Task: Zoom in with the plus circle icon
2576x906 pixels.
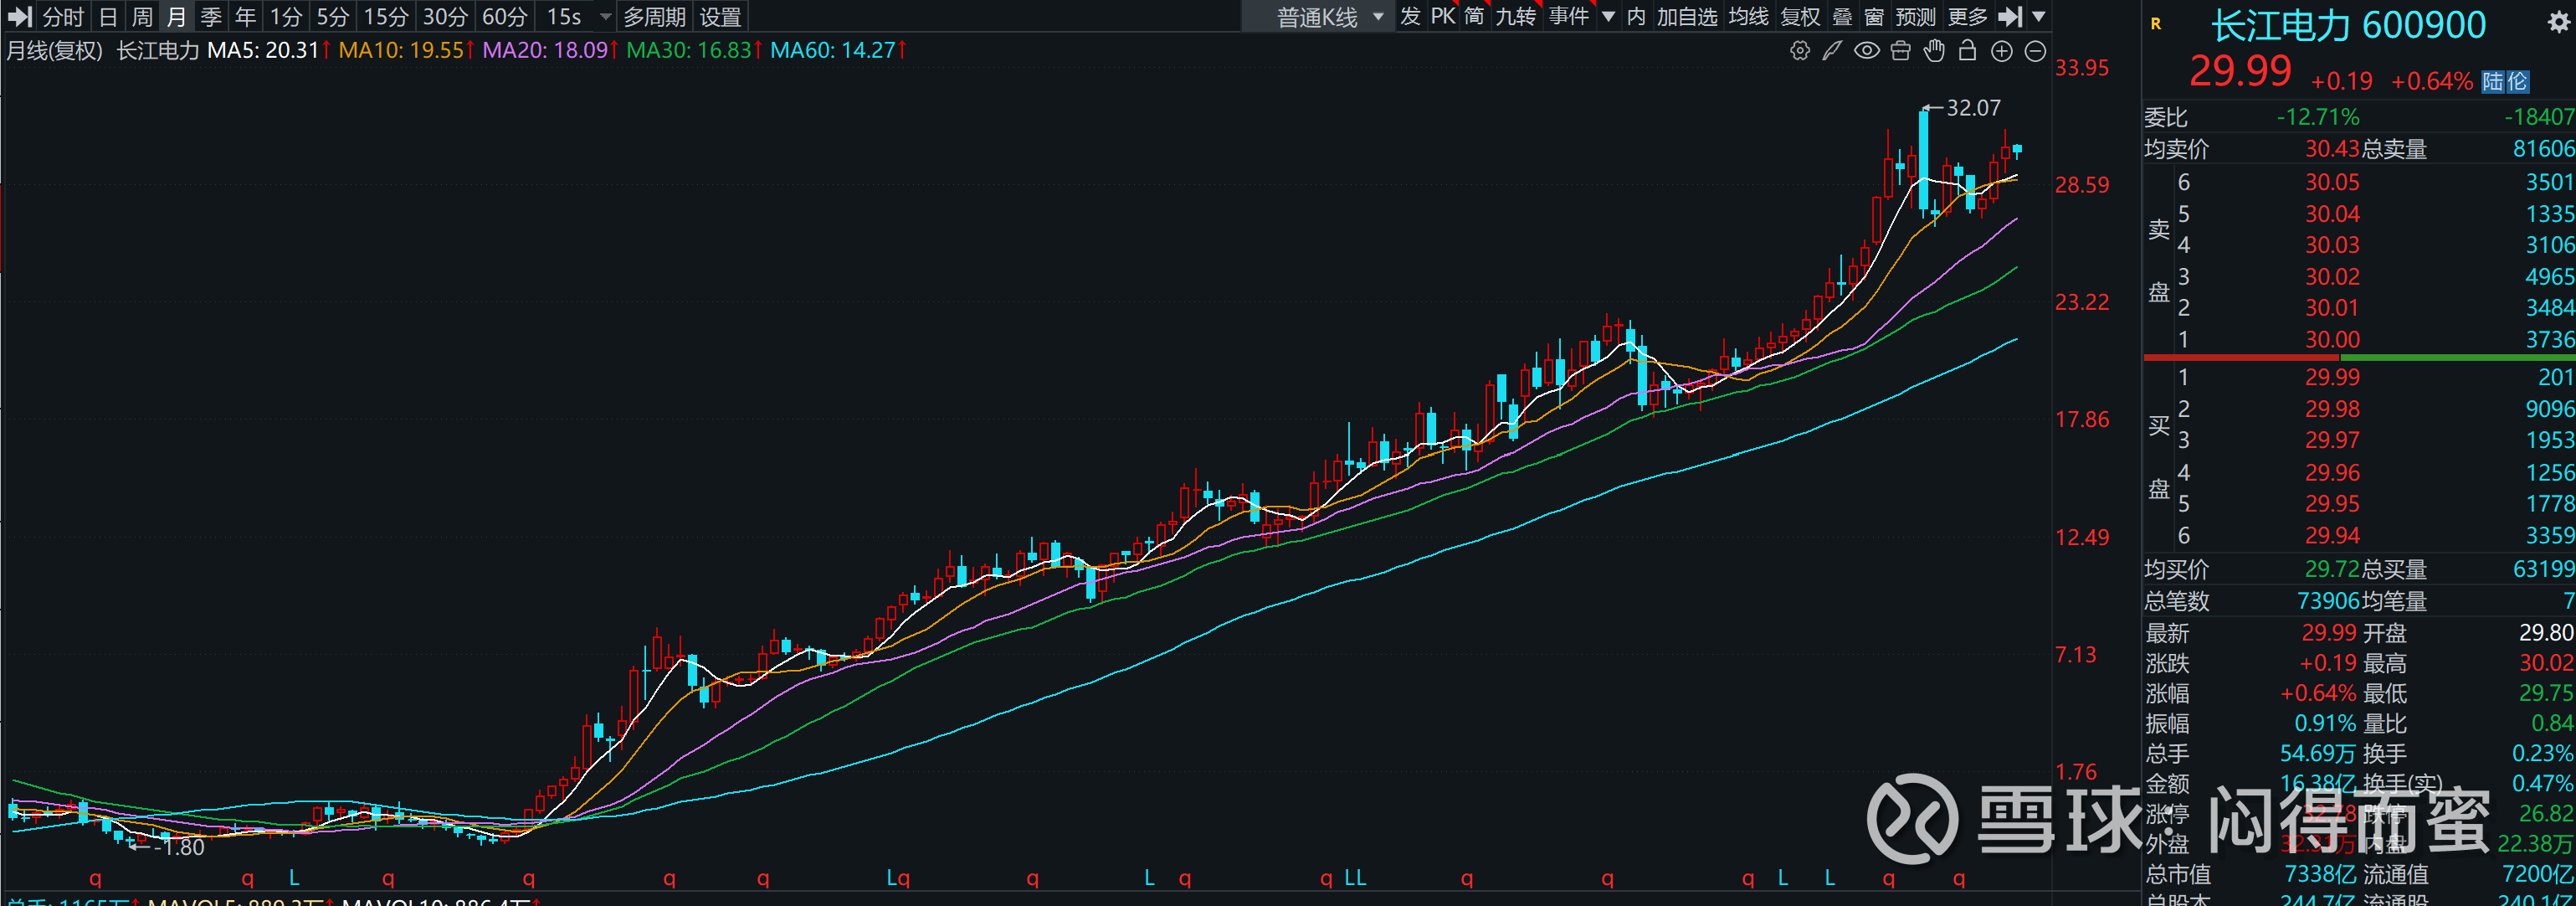Action: 2001,51
